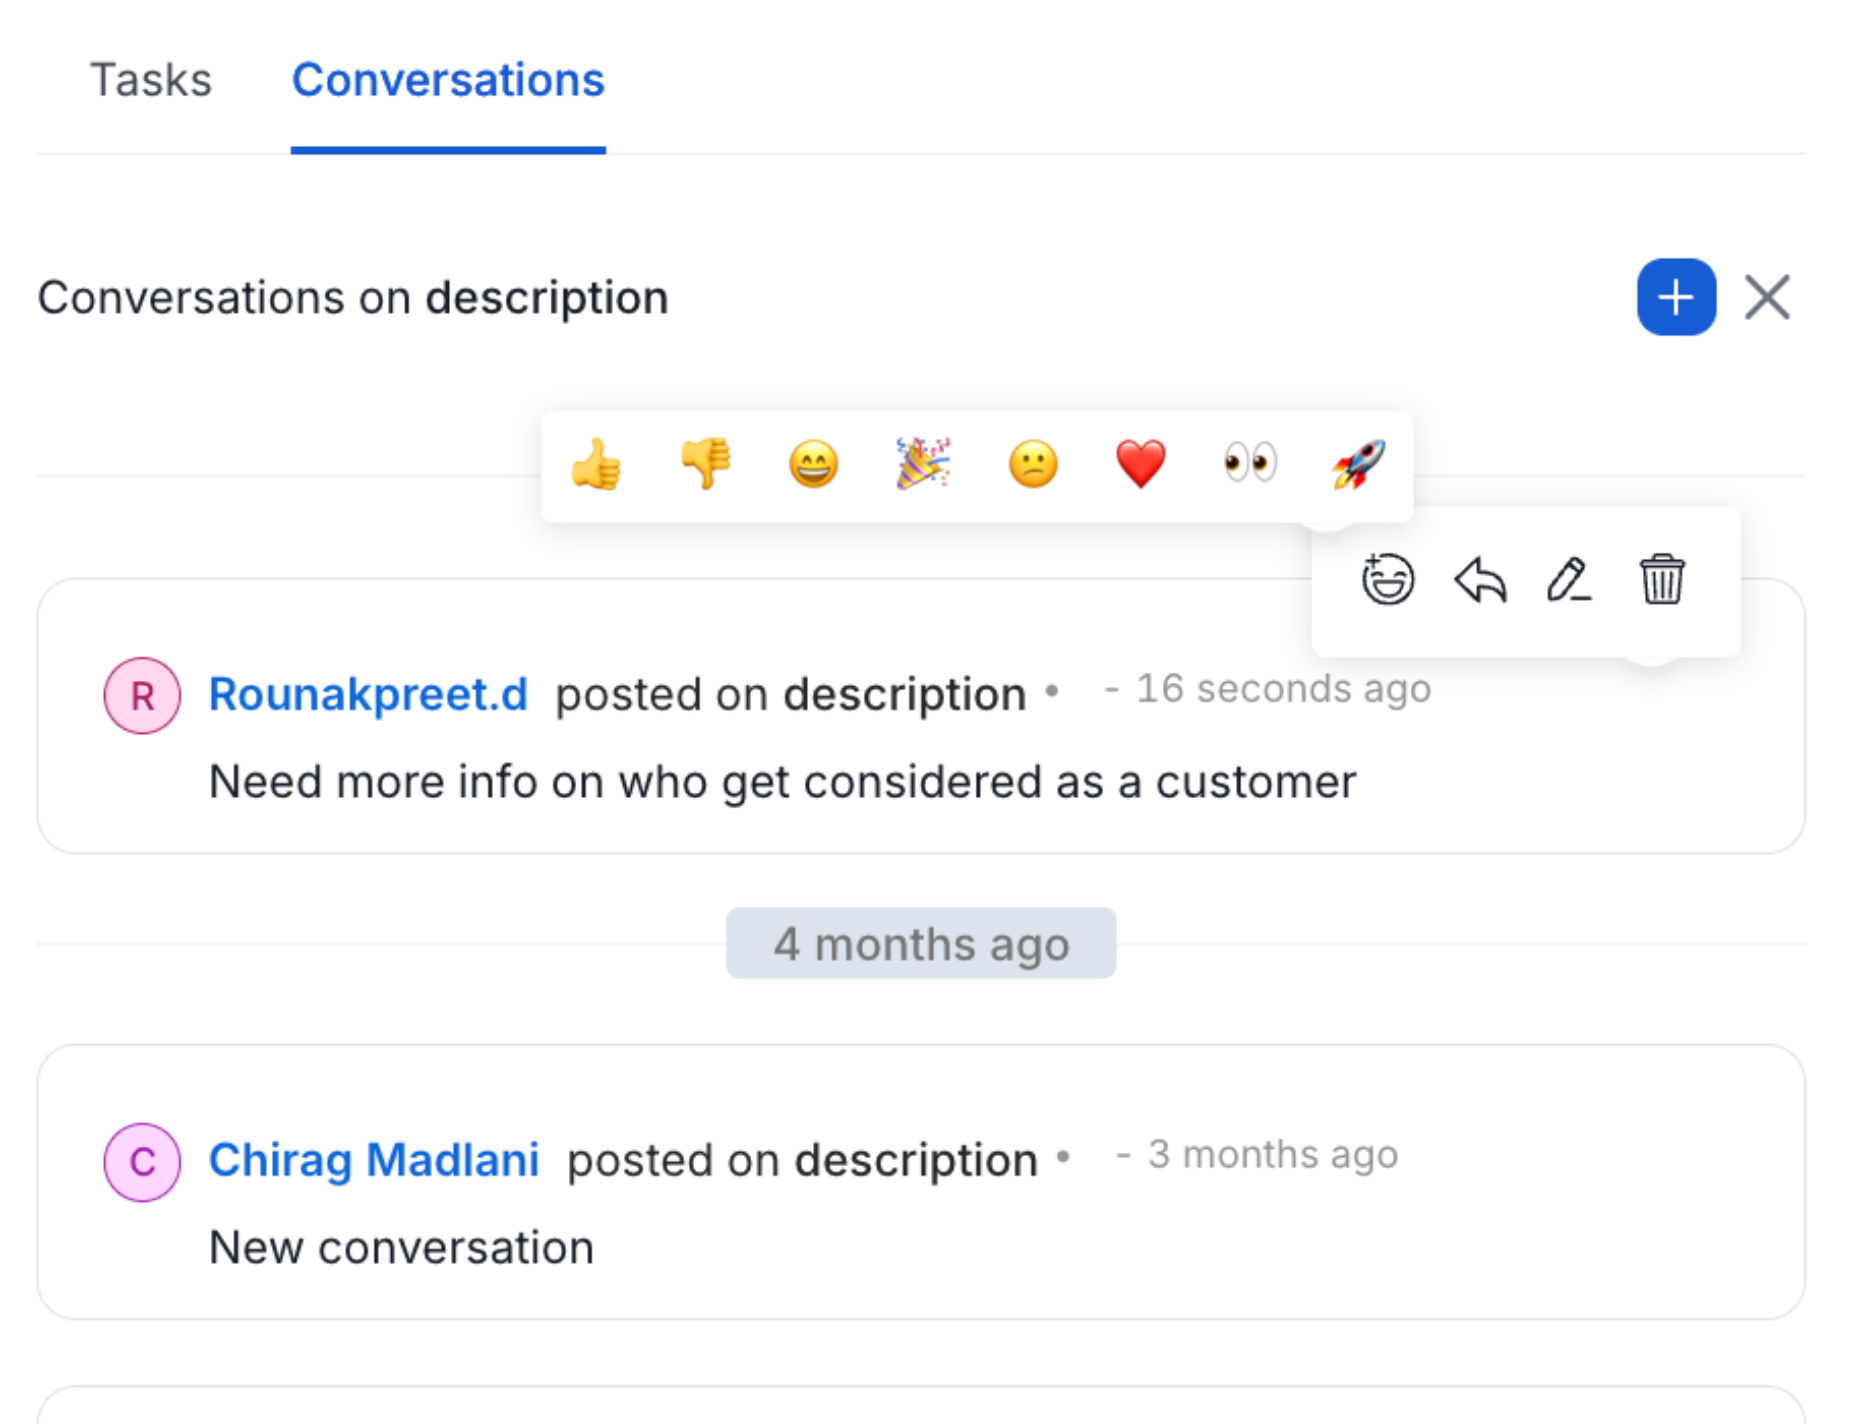The width and height of the screenshot is (1855, 1424).
Task: React with the party popper emoji
Action: pos(923,463)
